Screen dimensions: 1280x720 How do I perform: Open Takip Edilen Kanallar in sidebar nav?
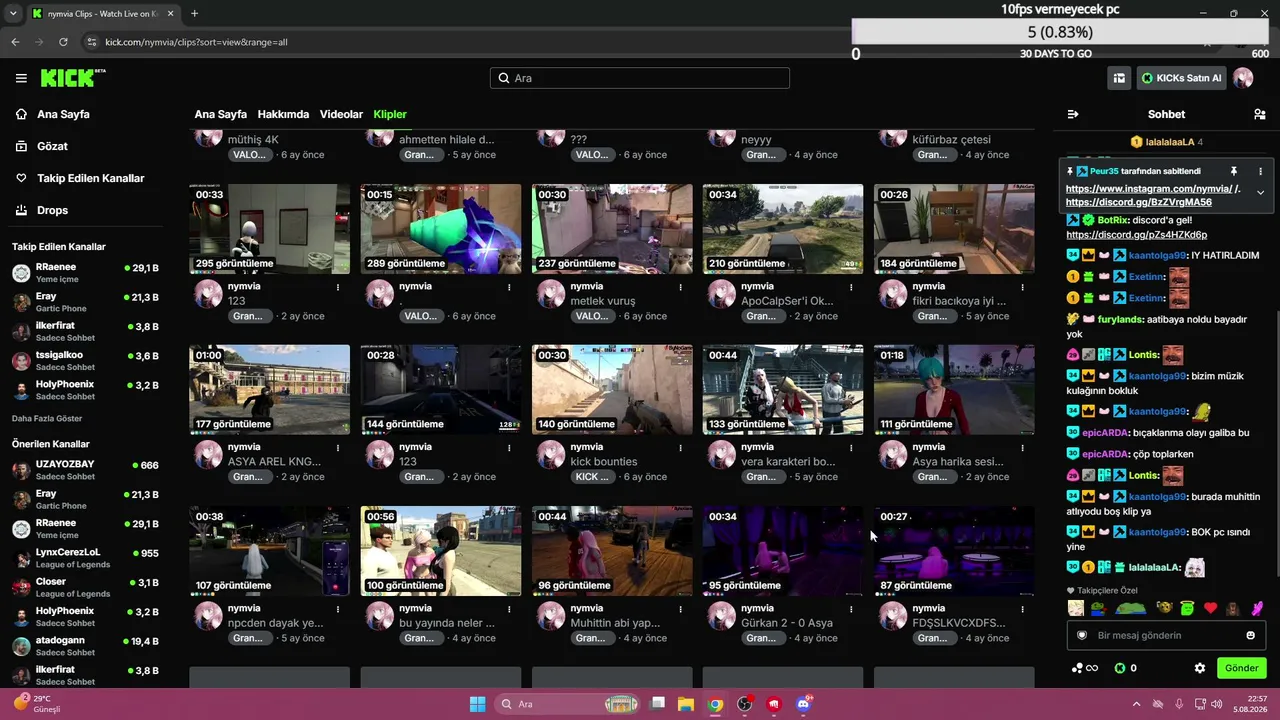click(x=91, y=178)
